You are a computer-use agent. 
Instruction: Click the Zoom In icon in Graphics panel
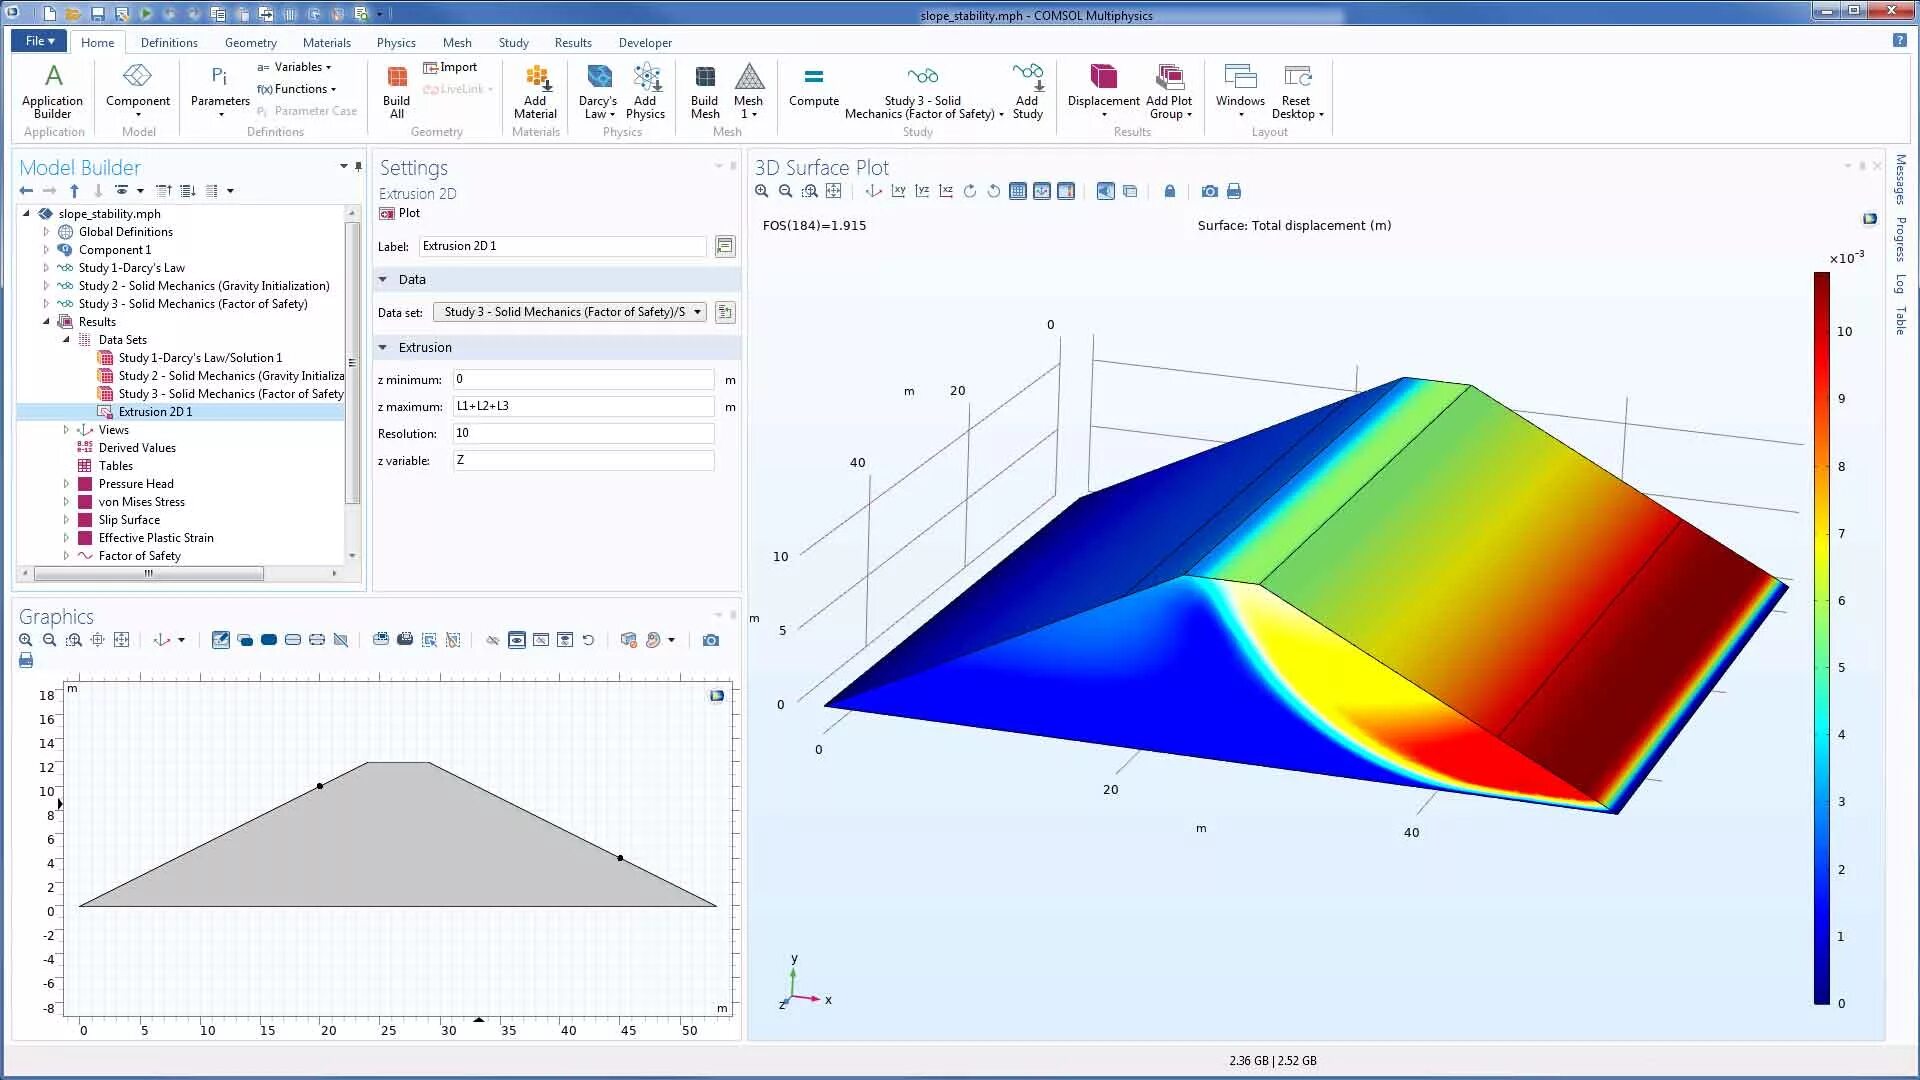point(26,640)
